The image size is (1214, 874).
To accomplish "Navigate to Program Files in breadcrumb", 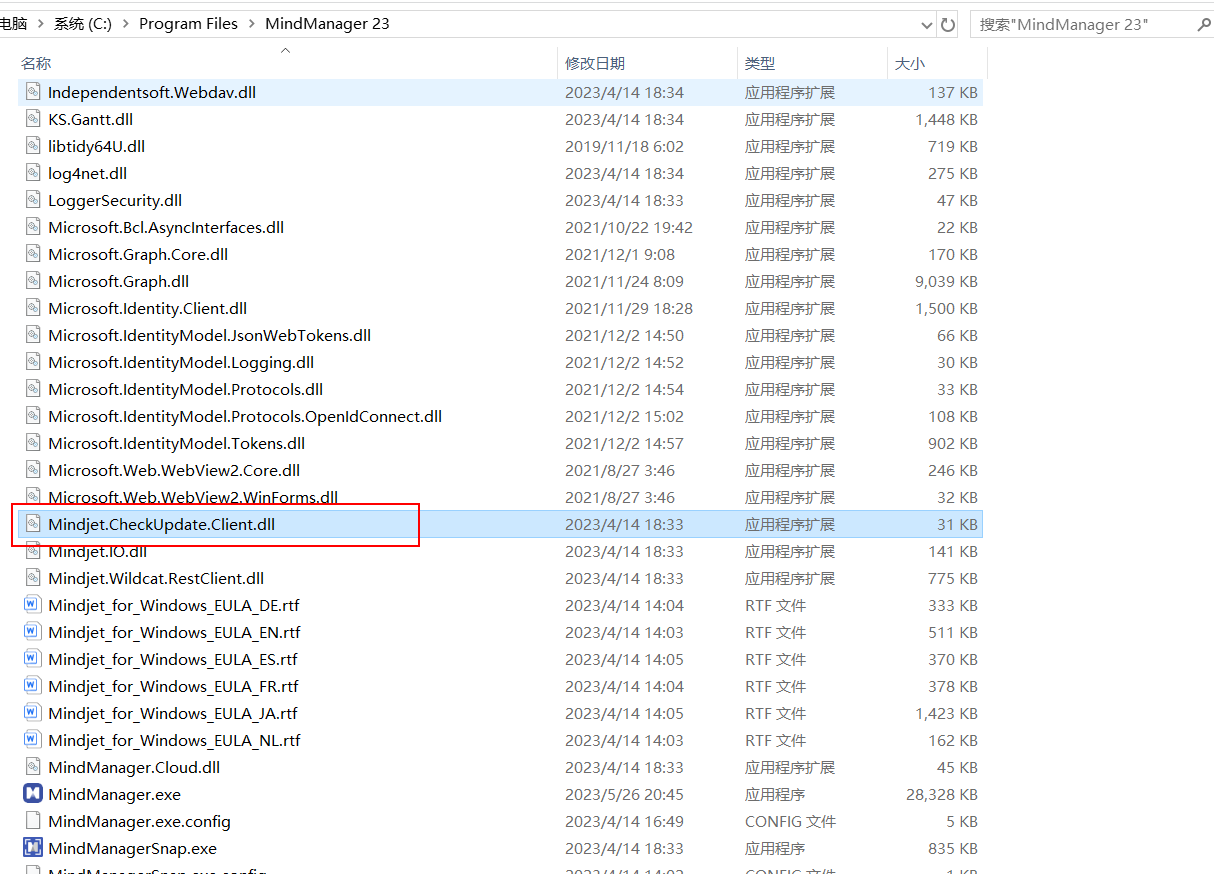I will pyautogui.click(x=188, y=24).
